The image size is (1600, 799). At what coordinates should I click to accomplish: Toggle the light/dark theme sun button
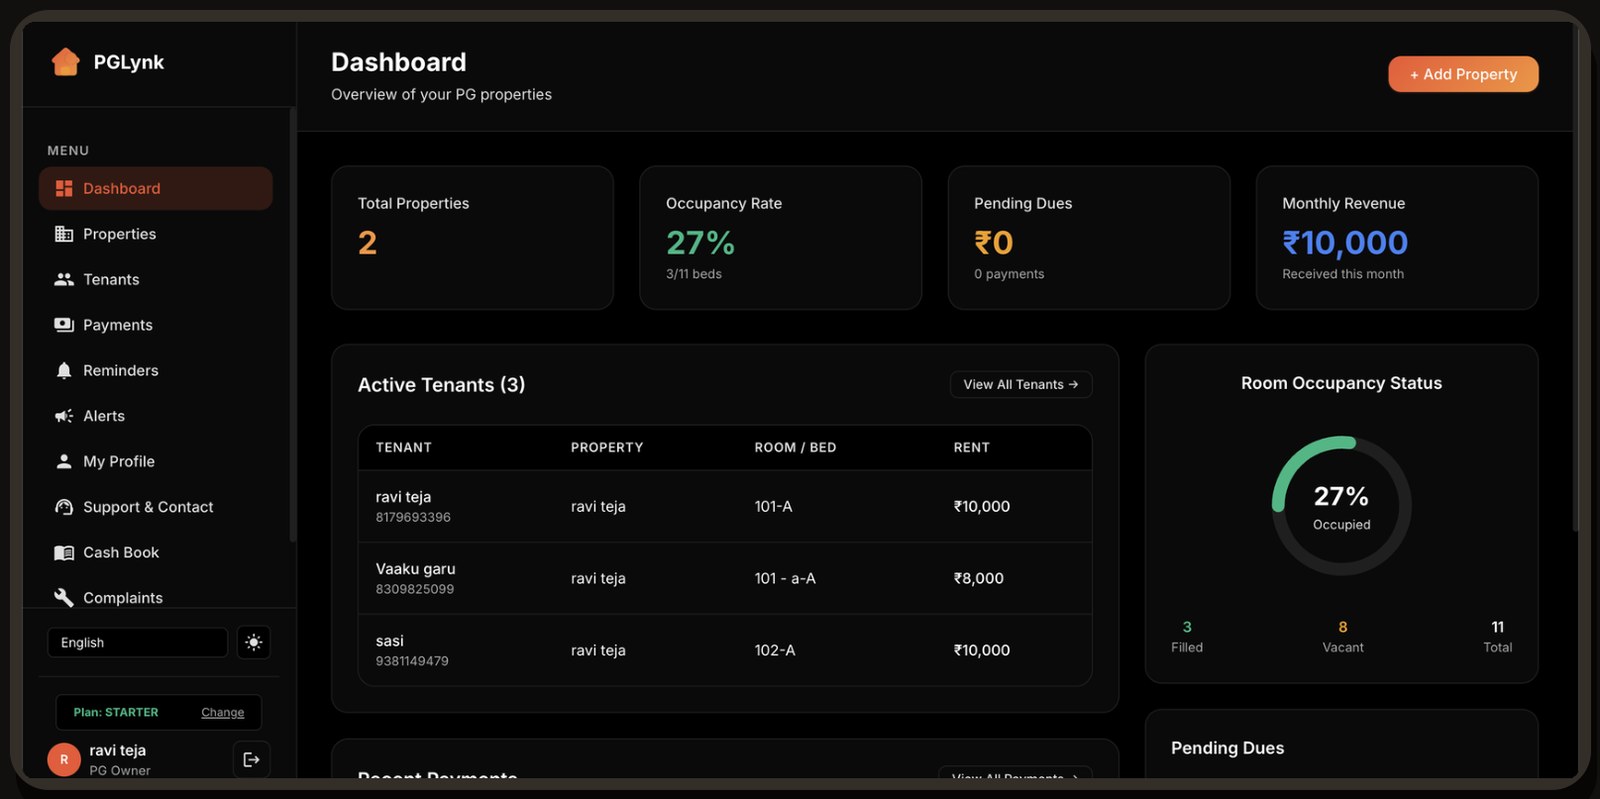(254, 643)
